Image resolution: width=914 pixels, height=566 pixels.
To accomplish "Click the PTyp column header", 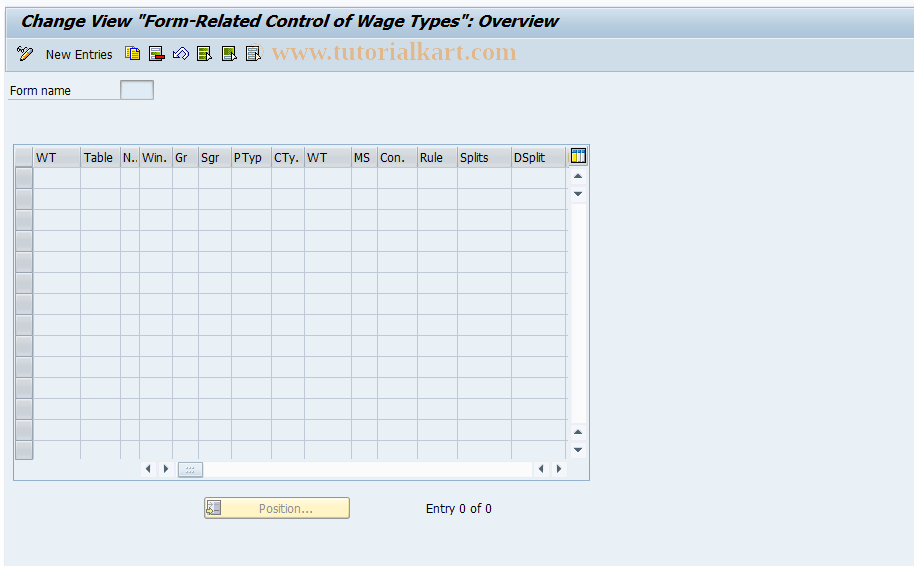I will [x=251, y=157].
